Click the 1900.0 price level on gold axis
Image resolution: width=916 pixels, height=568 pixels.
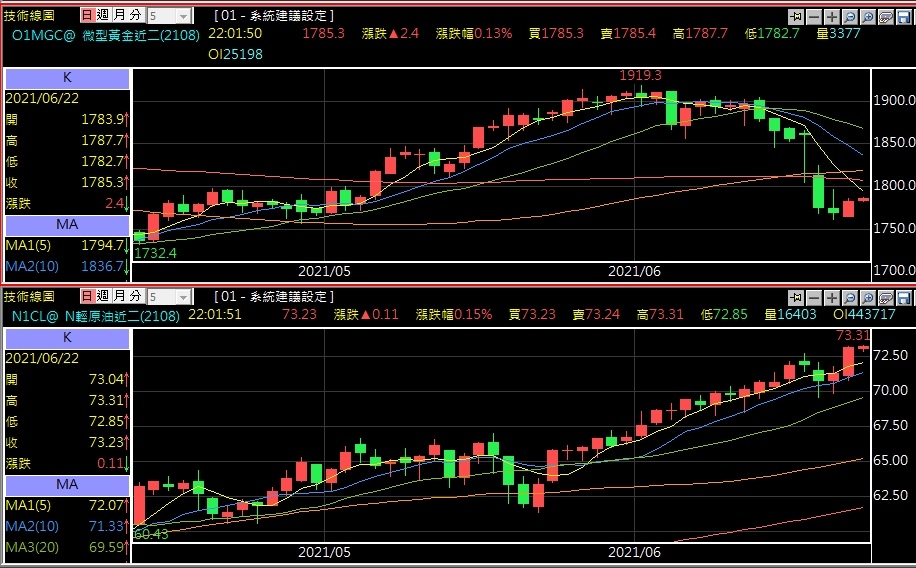point(894,101)
